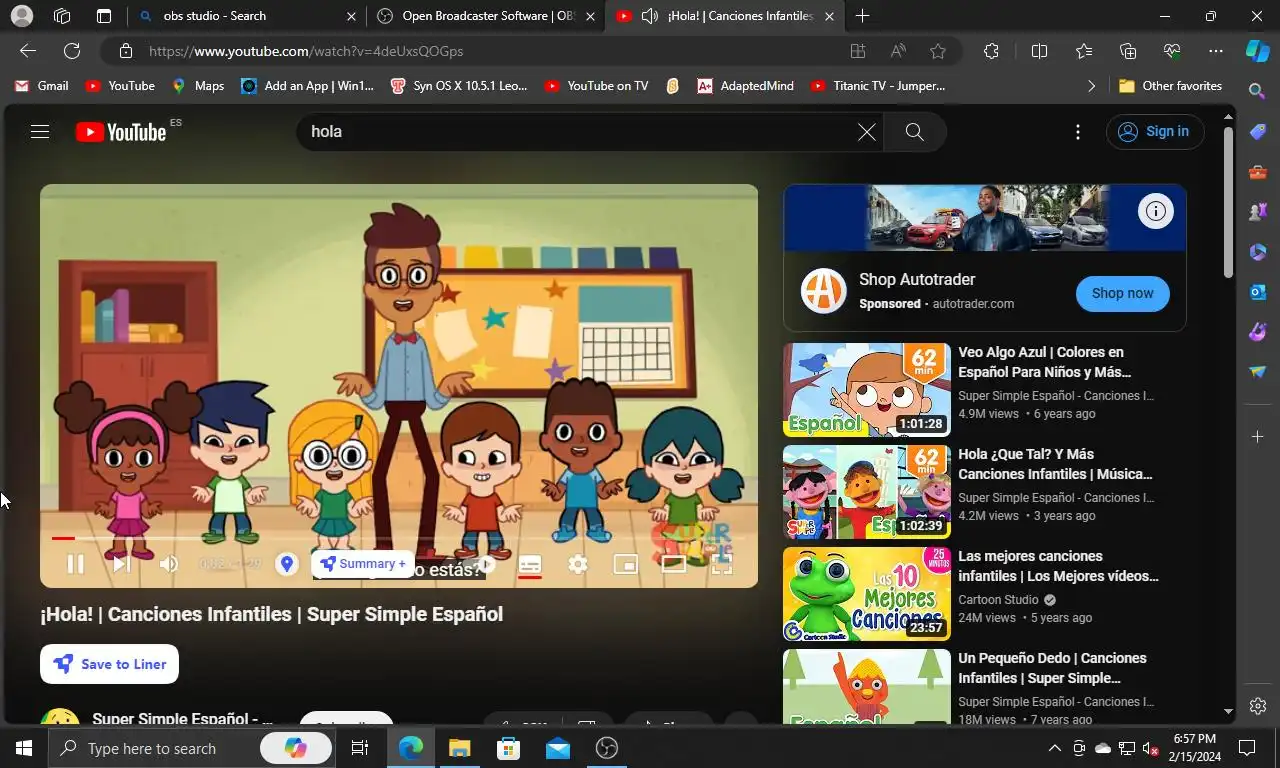Open the Copilot sidebar icon
Screen dimensions: 1280x768
pyautogui.click(x=1257, y=51)
